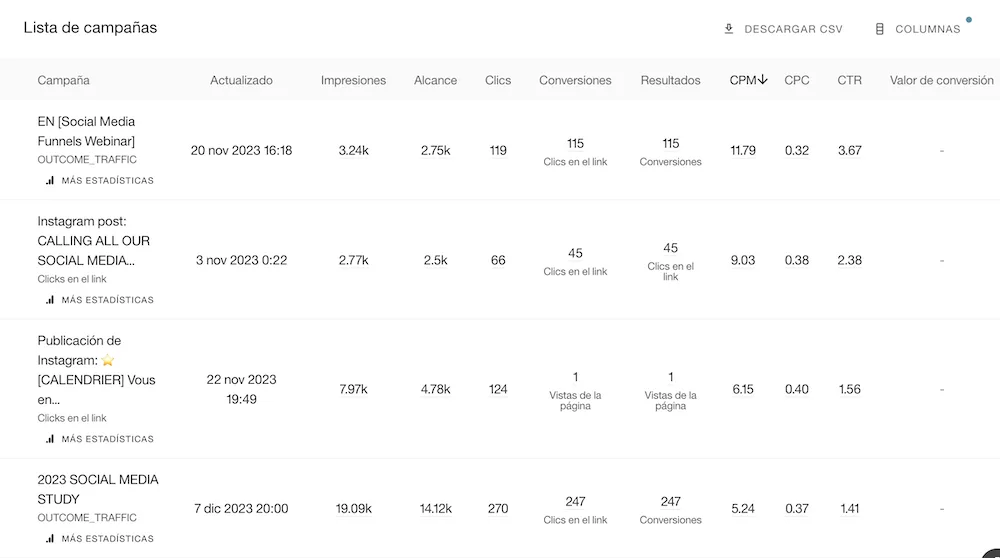Open the EN [Social Media Funnels Webinar] campaign
This screenshot has height=558, width=1000.
(x=86, y=131)
